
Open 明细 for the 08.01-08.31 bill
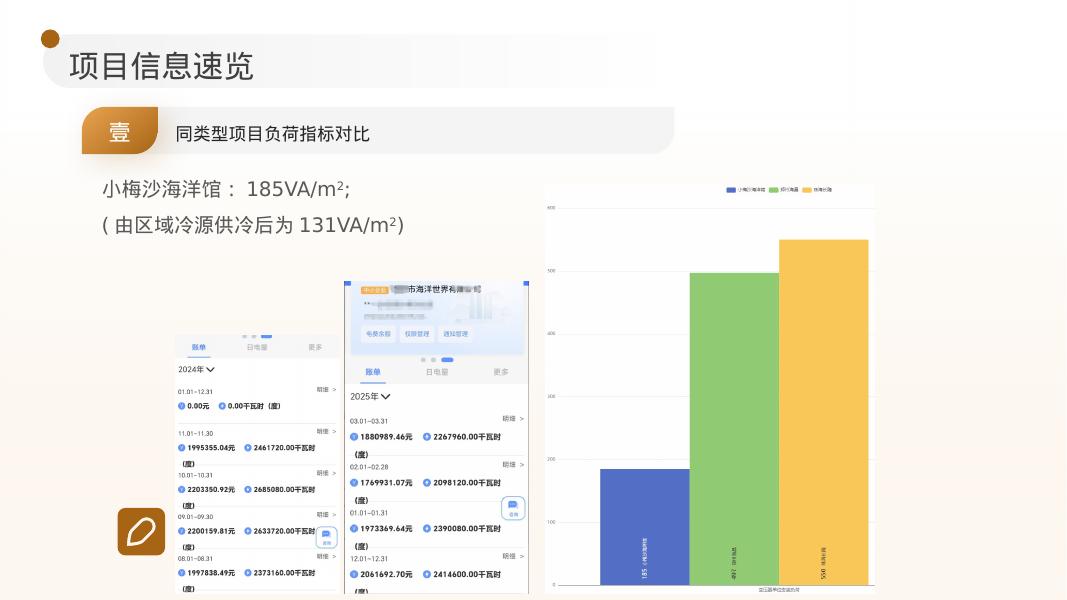(326, 556)
